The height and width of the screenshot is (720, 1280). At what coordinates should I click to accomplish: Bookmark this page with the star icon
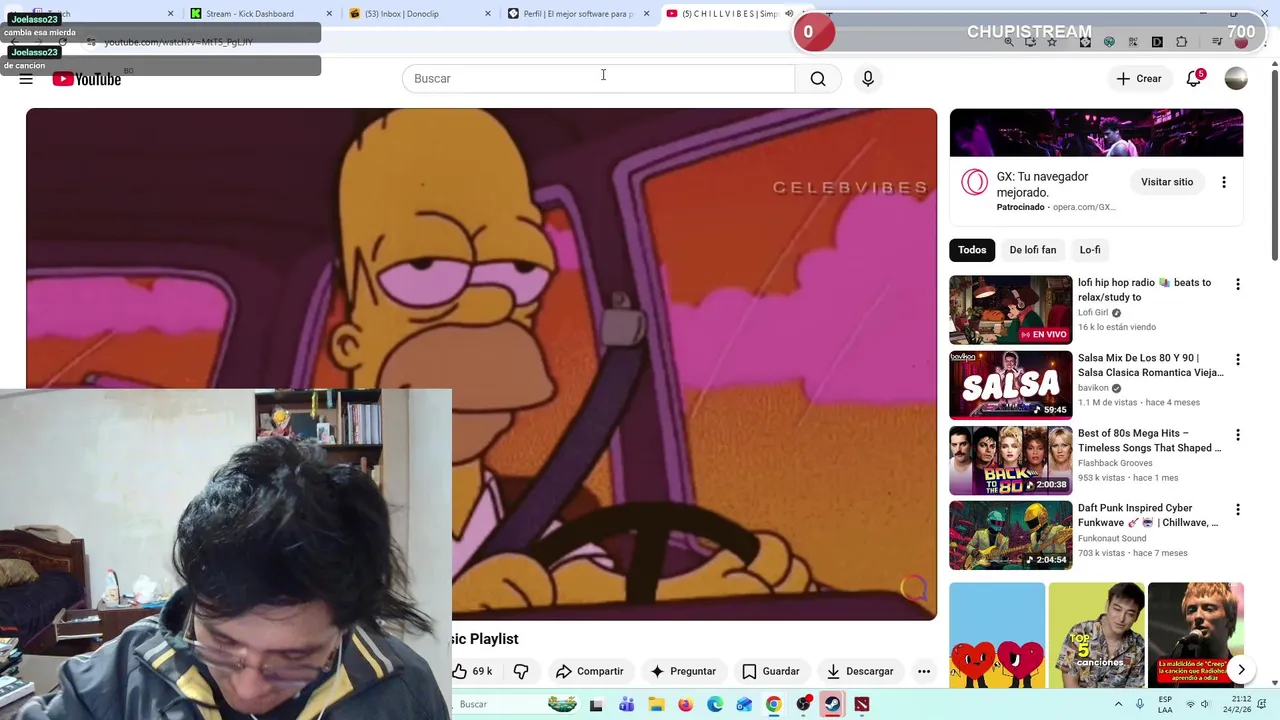(1053, 42)
